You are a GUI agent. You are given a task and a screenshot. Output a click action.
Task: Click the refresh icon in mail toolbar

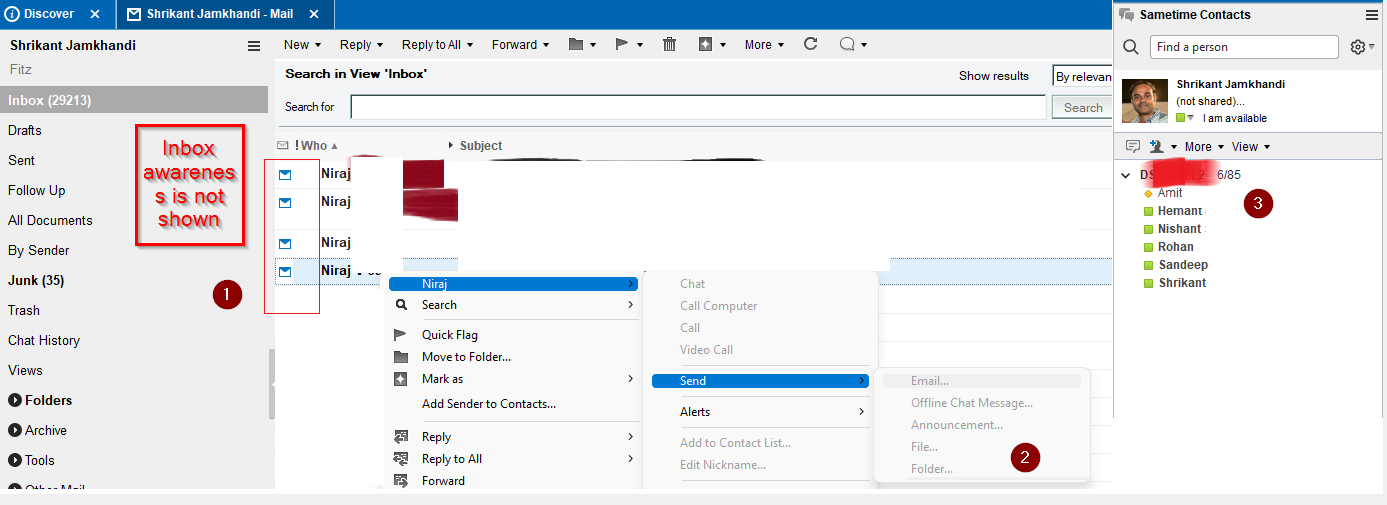pos(810,45)
